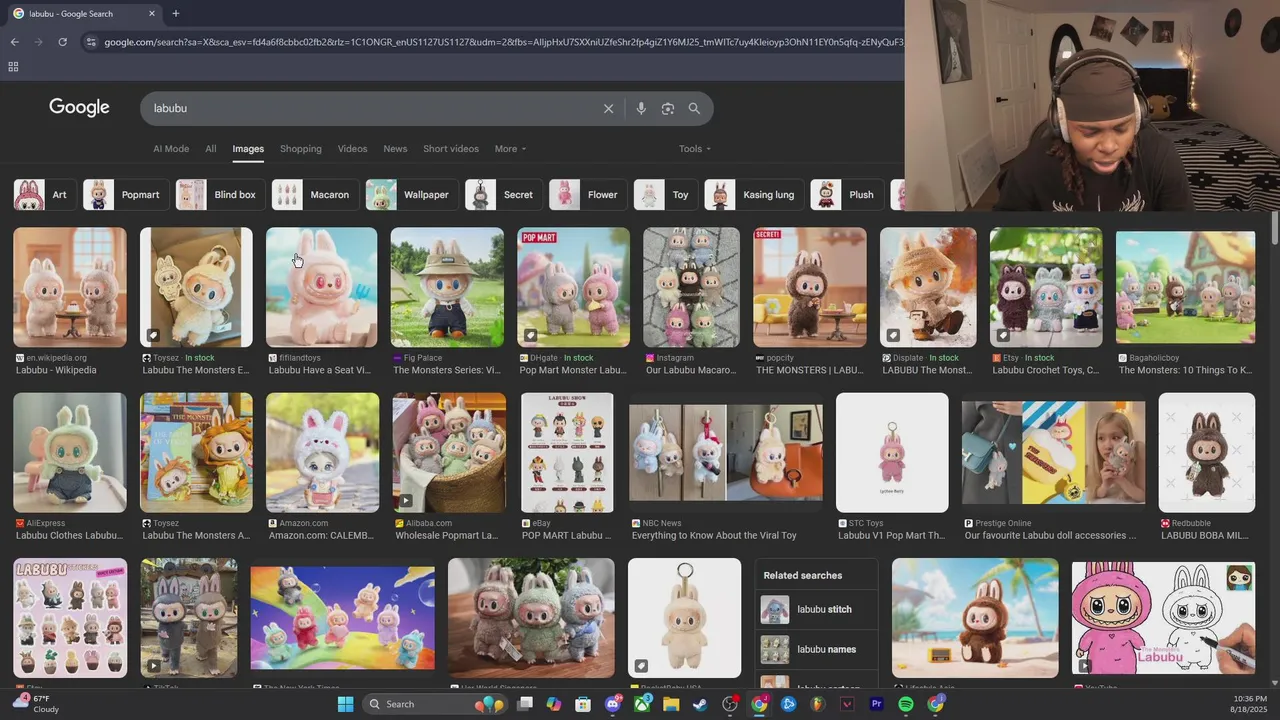The width and height of the screenshot is (1280, 720).
Task: Open the weather widget showing Cloudy
Action: 35,704
